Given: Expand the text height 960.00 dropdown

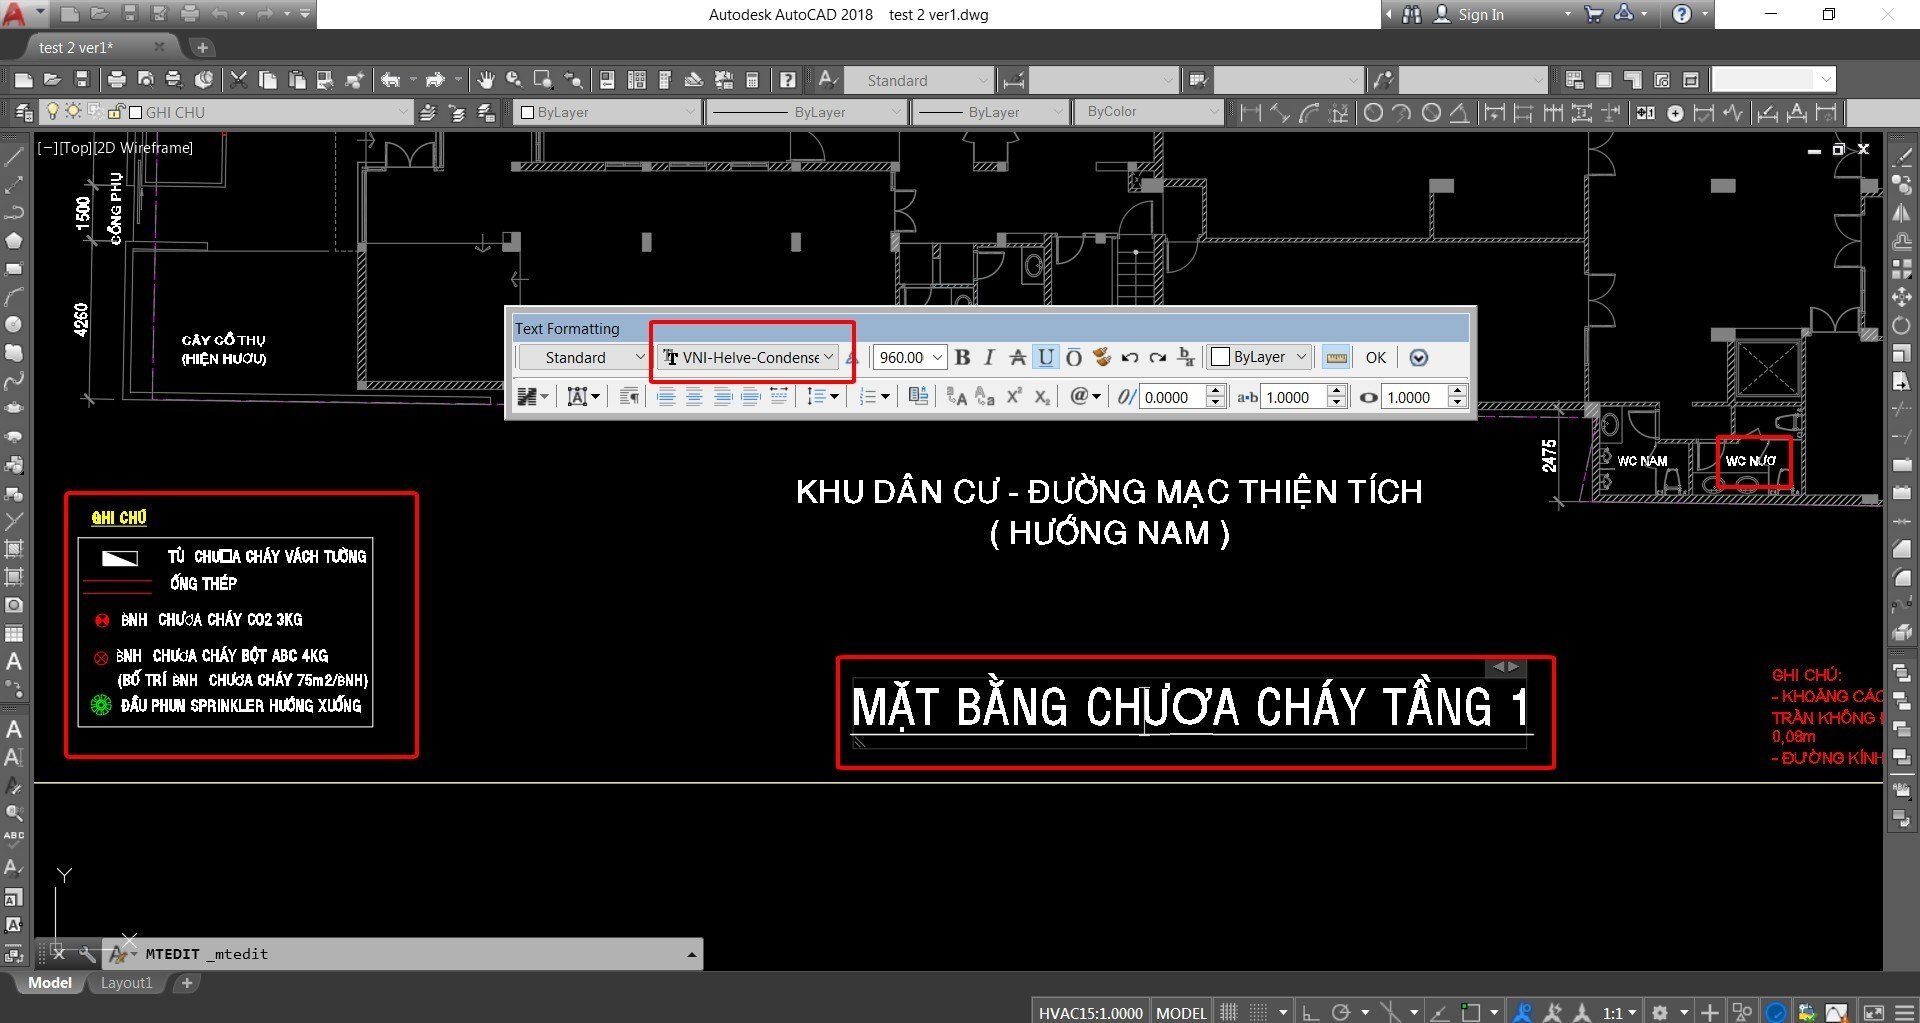Looking at the screenshot, I should pyautogui.click(x=937, y=358).
